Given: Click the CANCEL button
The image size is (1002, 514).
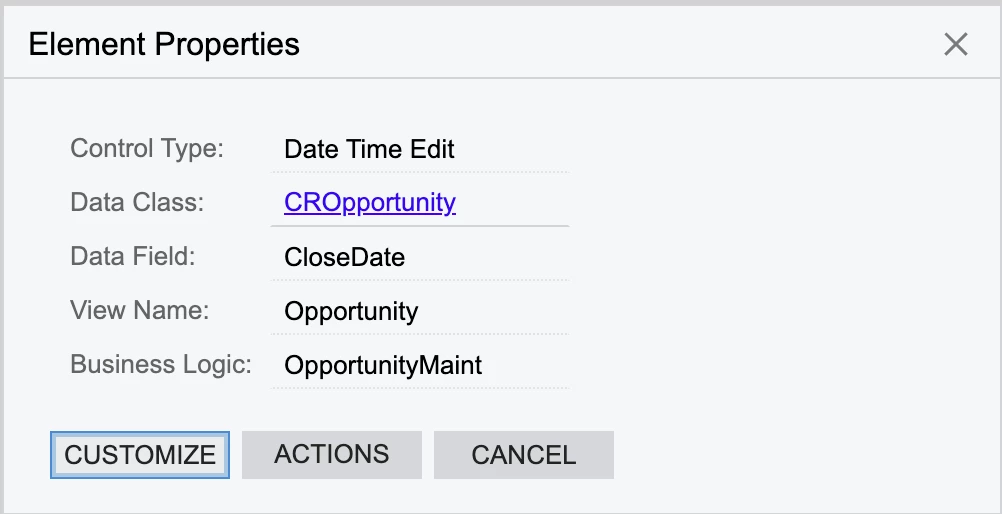Looking at the screenshot, I should (x=523, y=455).
